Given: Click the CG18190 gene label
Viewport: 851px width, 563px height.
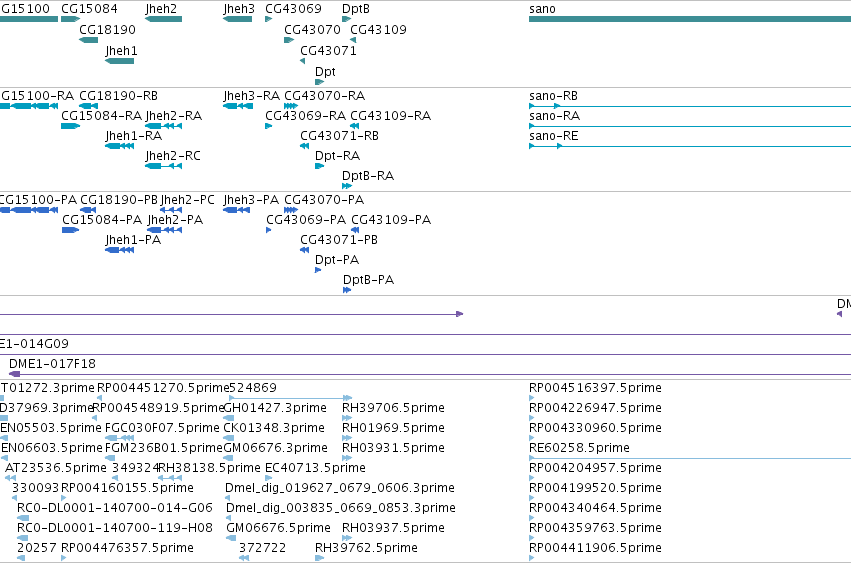Looking at the screenshot, I should coord(107,30).
